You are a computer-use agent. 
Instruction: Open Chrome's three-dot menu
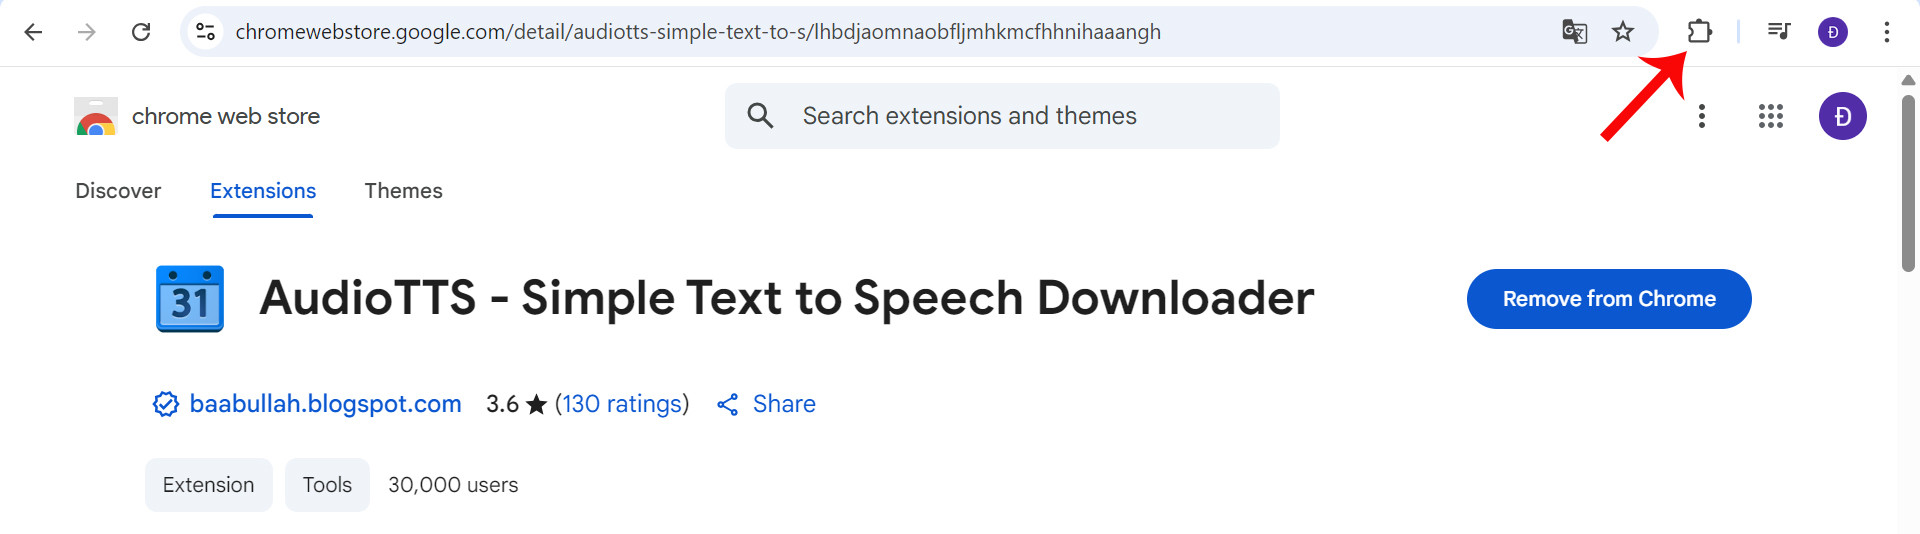click(x=1886, y=32)
